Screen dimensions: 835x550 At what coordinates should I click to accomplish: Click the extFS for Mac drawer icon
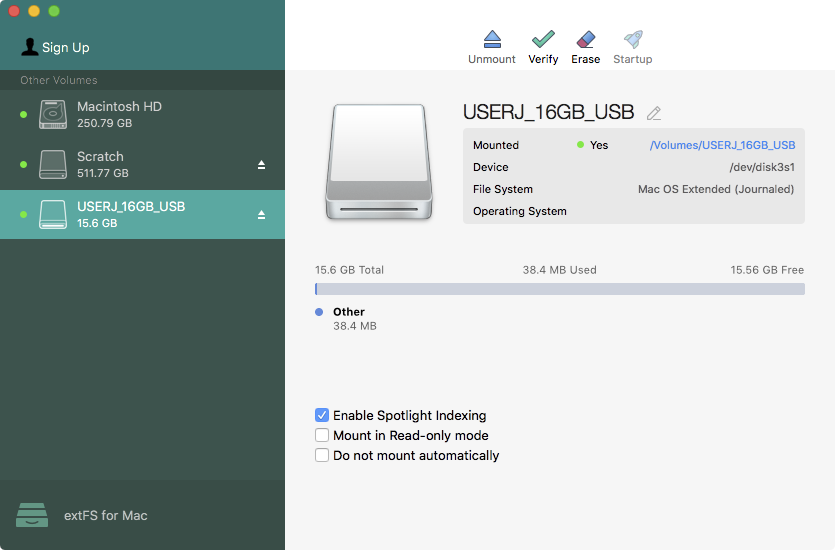[32, 515]
